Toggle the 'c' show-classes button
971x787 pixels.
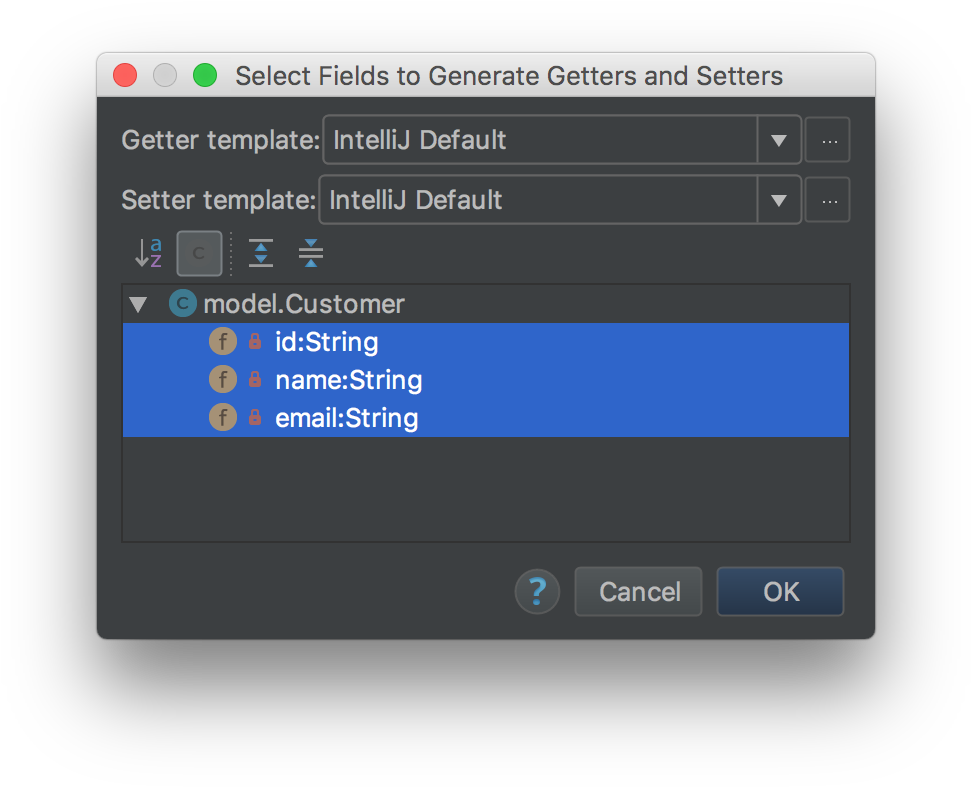click(198, 253)
